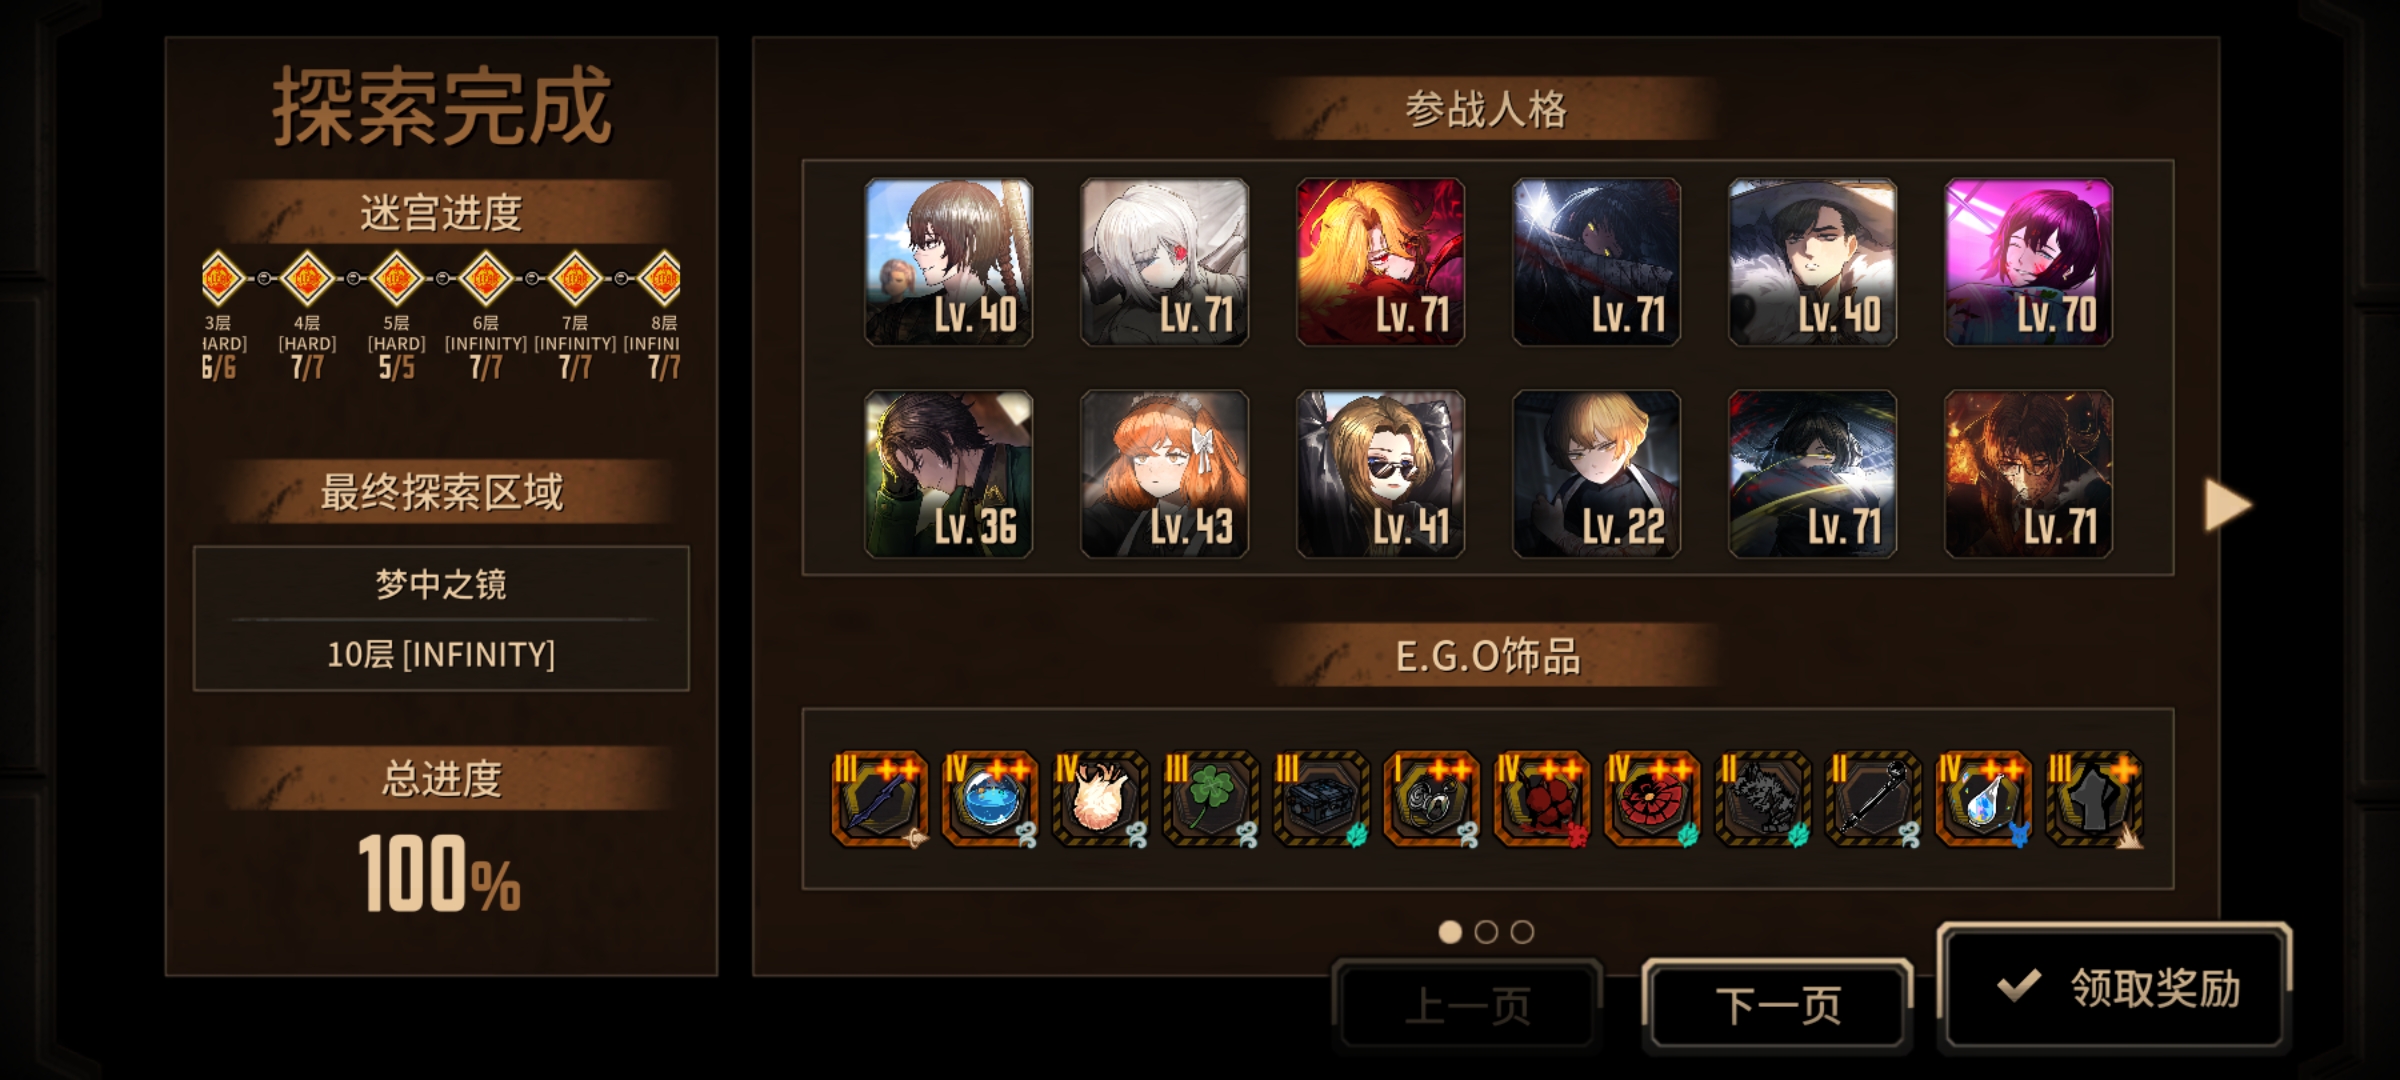Select the first page indicator dot

1450,932
